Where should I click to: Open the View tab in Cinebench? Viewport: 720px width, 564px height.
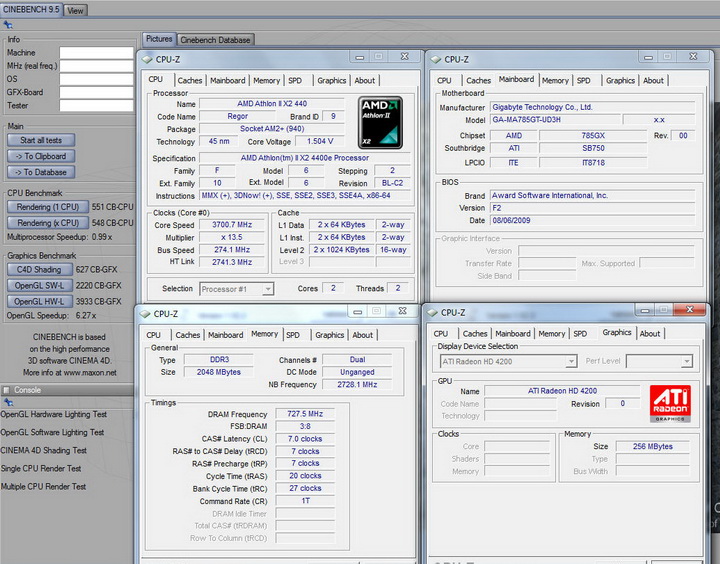point(76,10)
